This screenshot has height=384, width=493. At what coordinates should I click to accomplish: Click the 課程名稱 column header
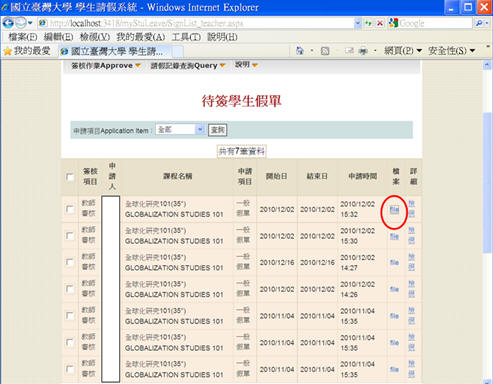[177, 176]
